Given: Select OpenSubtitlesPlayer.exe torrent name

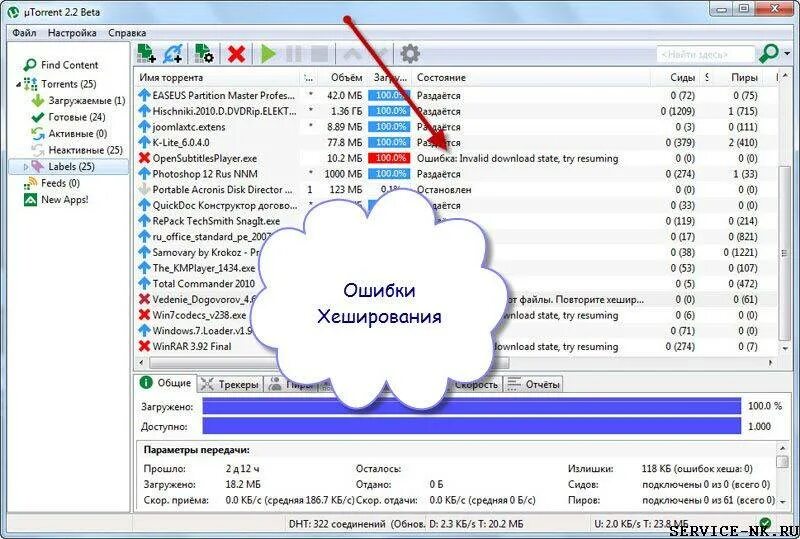Looking at the screenshot, I should [205, 158].
